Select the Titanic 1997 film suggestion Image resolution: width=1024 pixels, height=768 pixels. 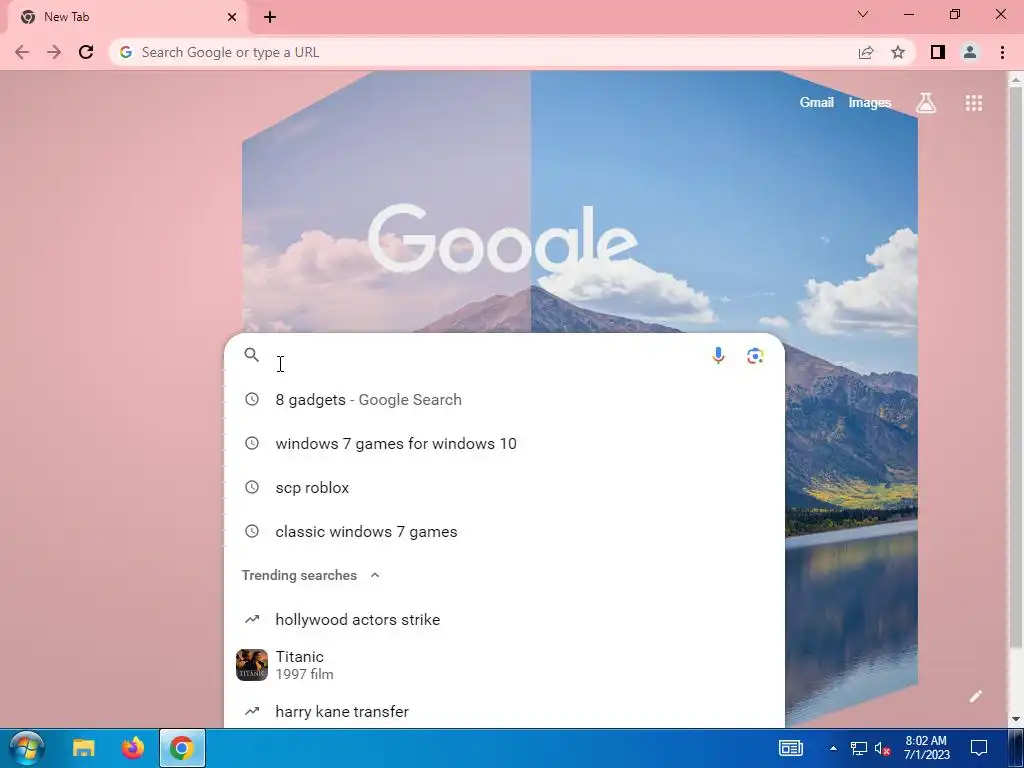click(x=504, y=665)
